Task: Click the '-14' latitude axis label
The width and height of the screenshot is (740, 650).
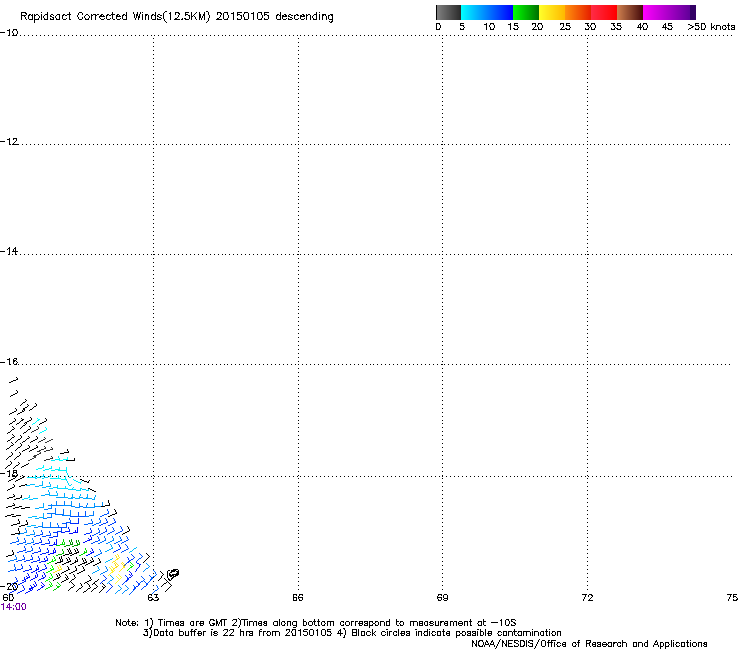Action: [9, 251]
